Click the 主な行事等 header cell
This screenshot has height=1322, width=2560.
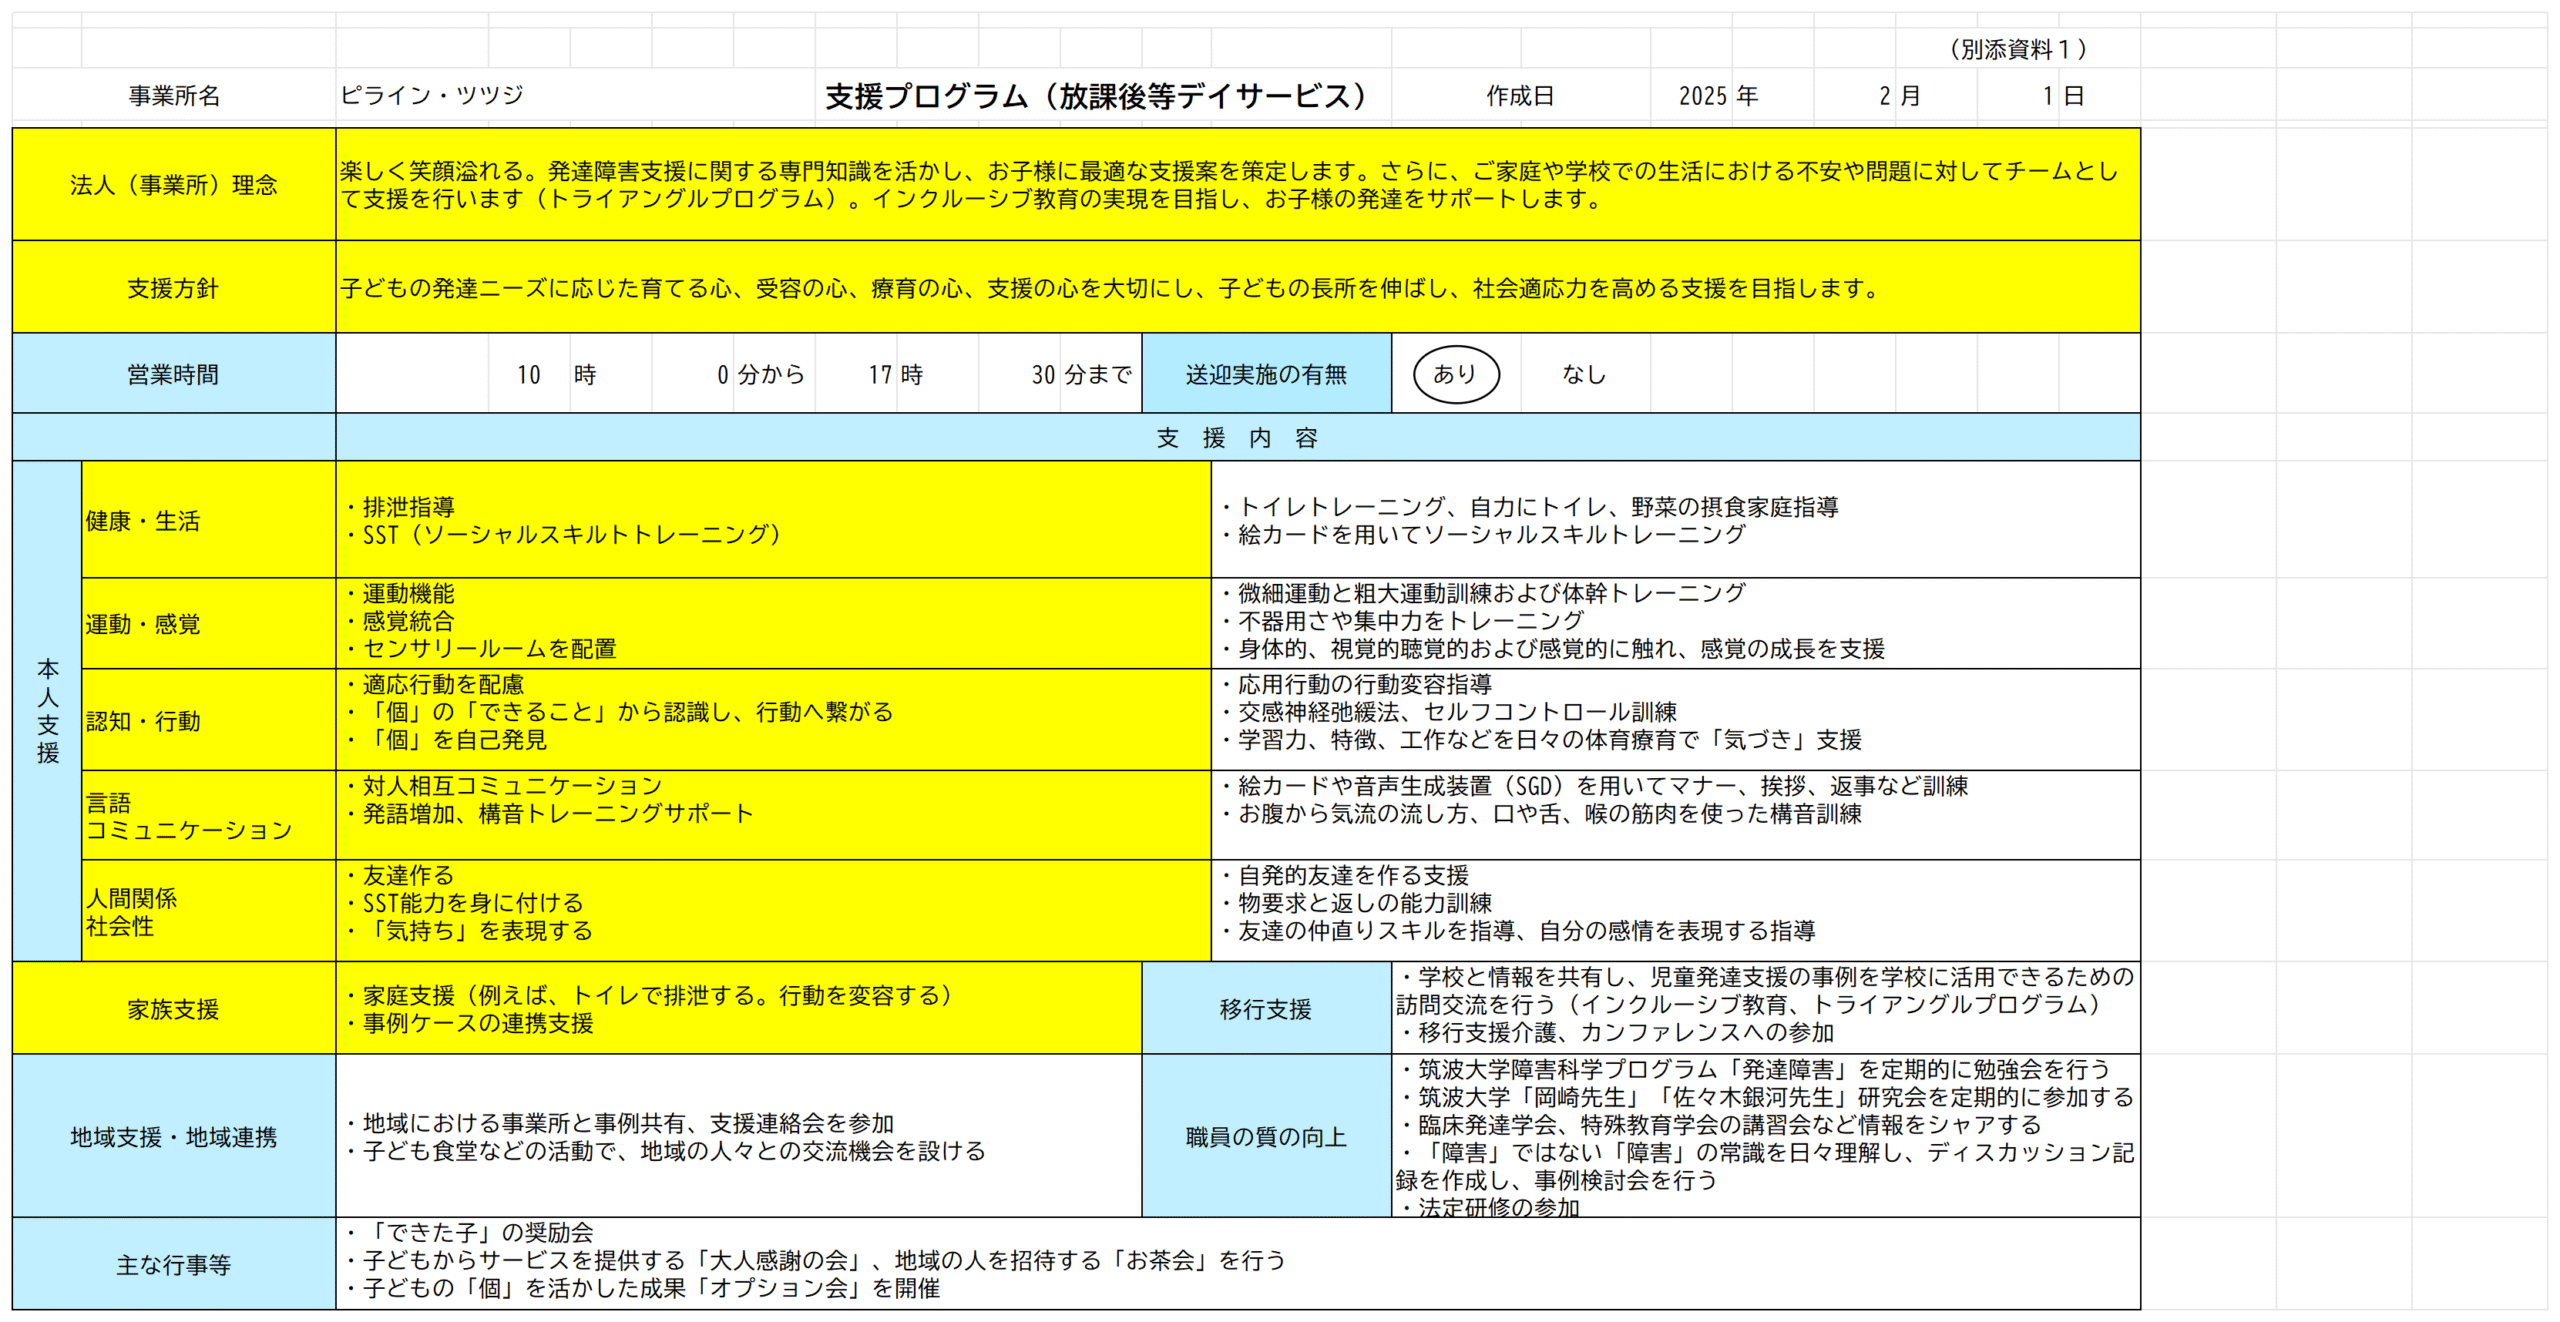174,1264
